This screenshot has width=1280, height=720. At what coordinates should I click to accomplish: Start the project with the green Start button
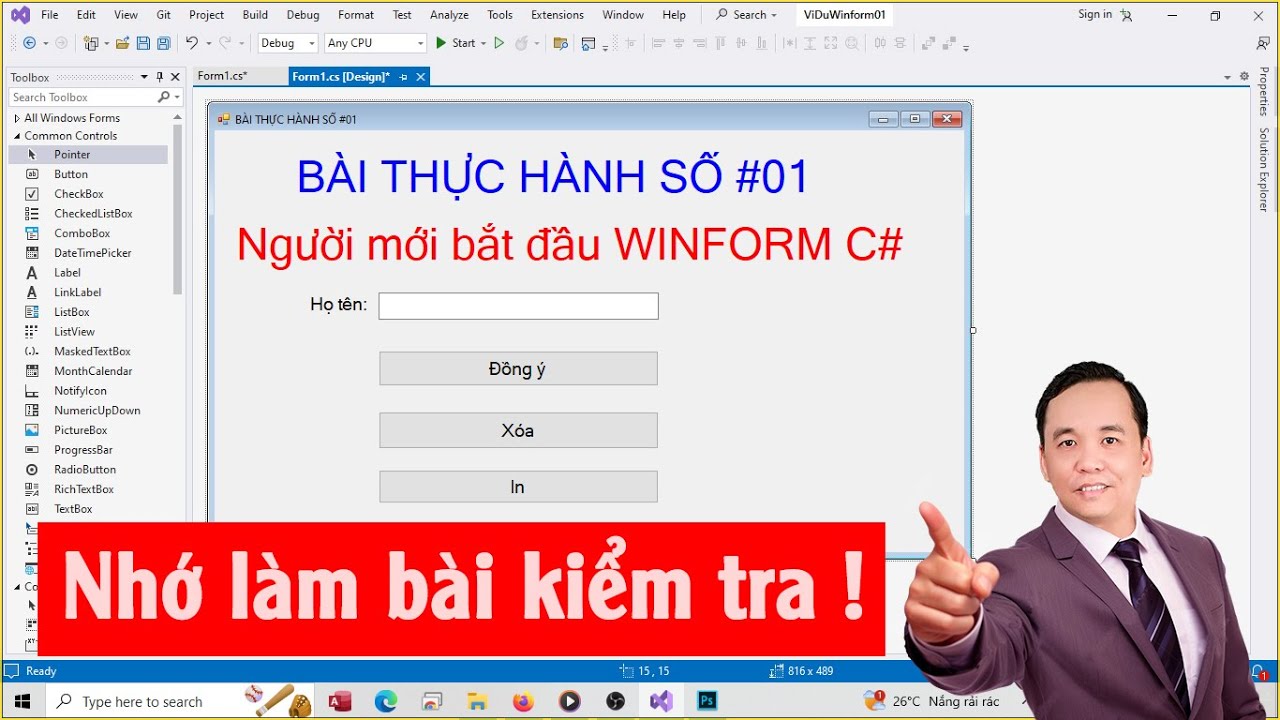pyautogui.click(x=455, y=43)
